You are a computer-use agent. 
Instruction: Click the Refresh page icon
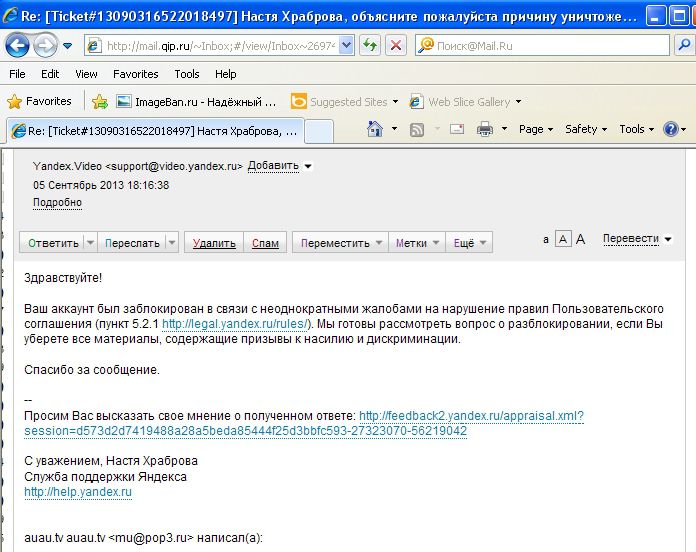click(370, 45)
